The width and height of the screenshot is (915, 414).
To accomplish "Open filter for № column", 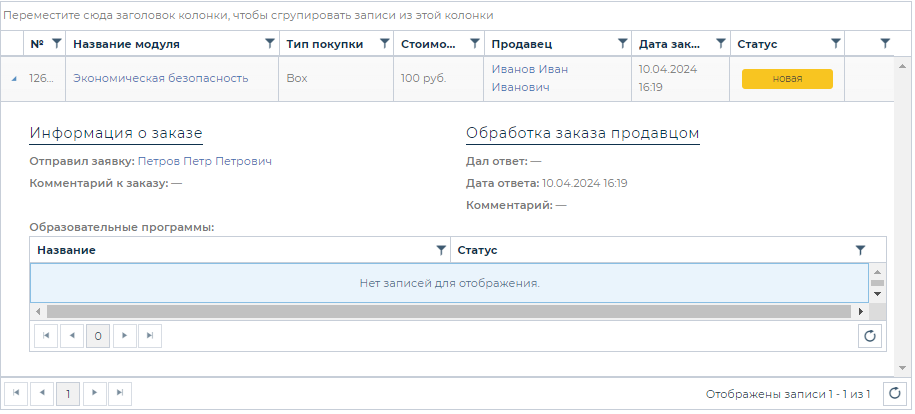I will [57, 44].
